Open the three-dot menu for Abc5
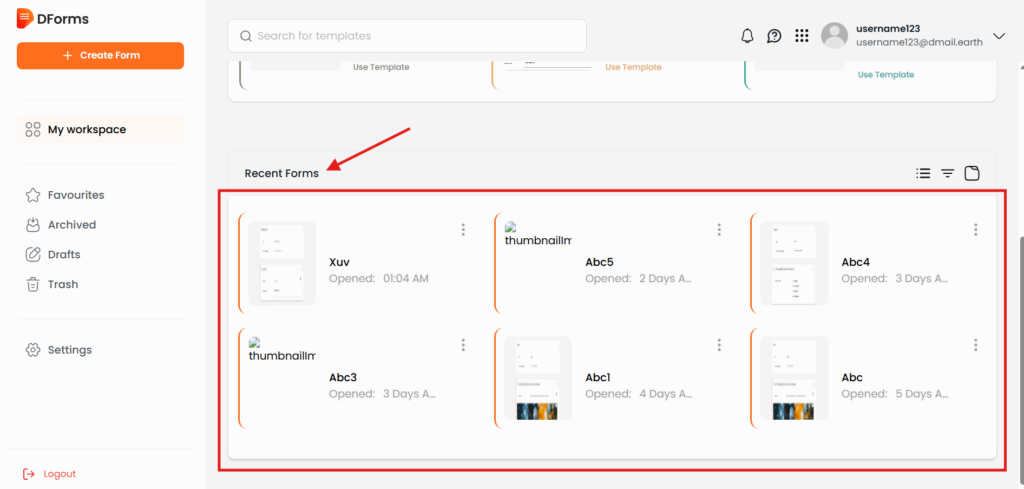 coord(719,230)
